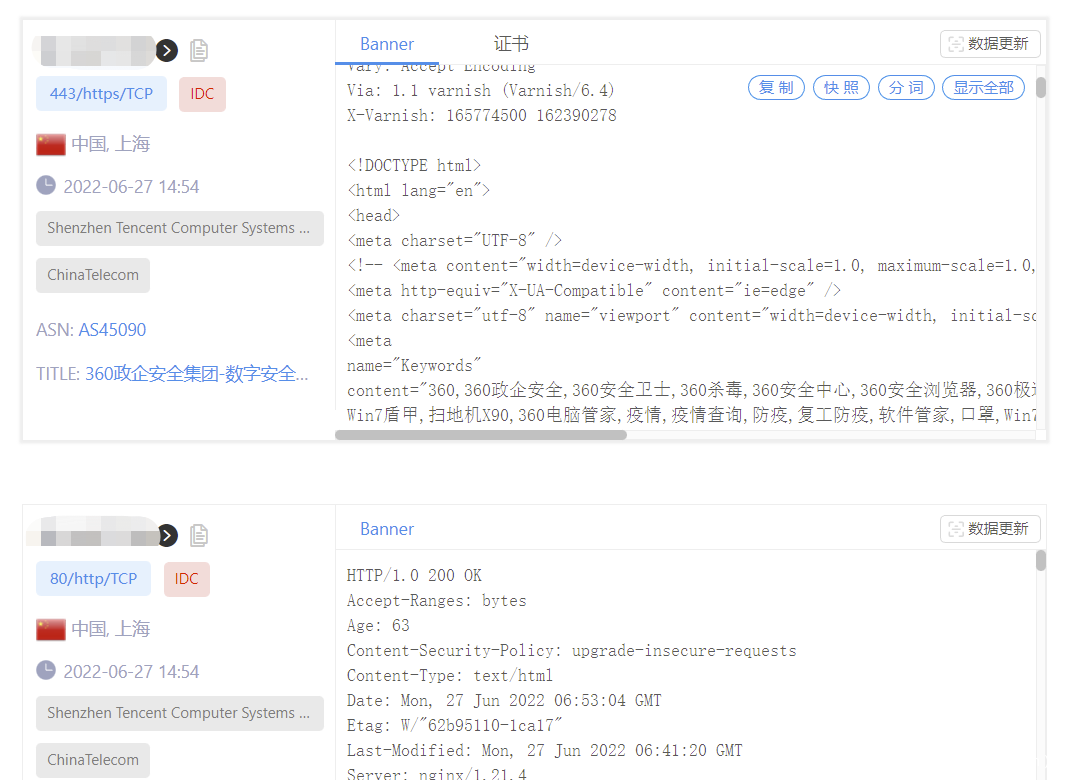Click the 复制 copy button
Viewport: 1065px width, 780px height.
(776, 88)
